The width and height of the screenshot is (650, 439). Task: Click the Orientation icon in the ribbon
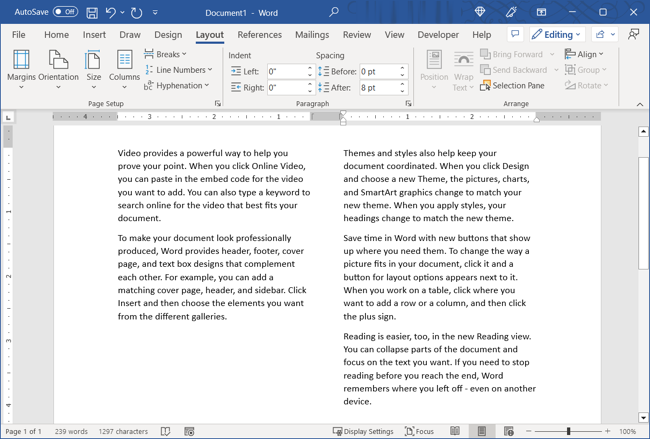click(x=58, y=66)
